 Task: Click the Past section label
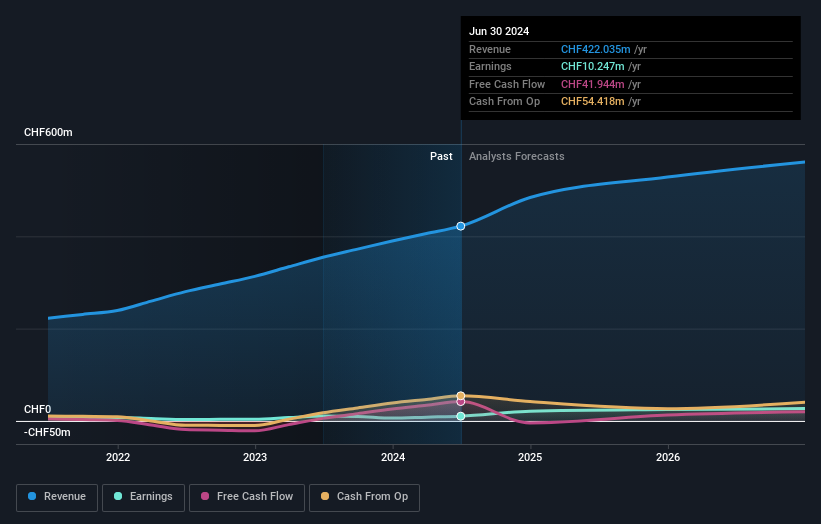441,156
